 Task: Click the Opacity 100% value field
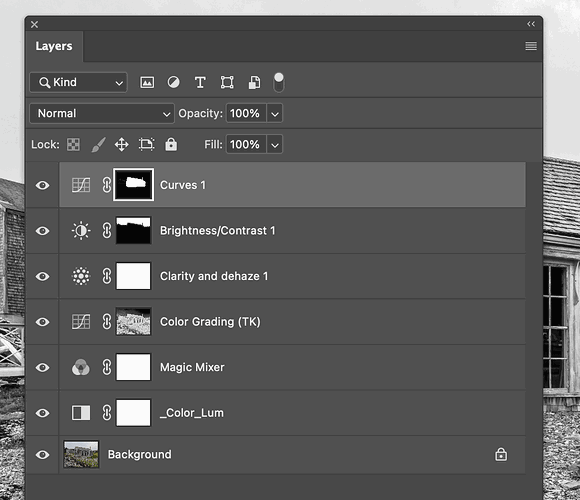click(246, 113)
